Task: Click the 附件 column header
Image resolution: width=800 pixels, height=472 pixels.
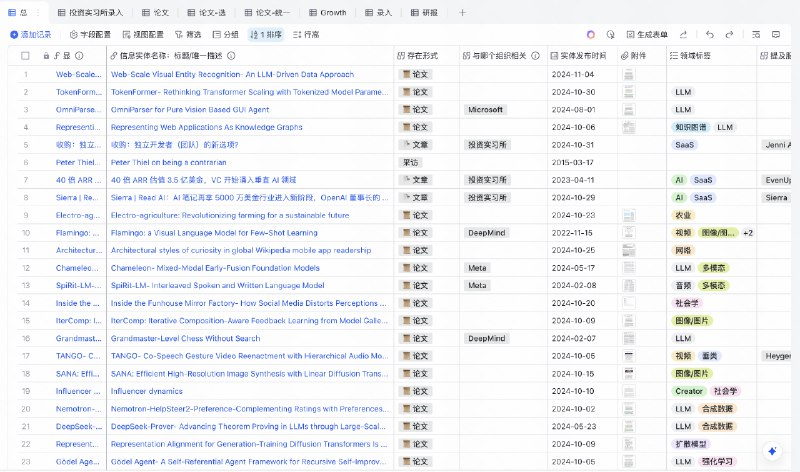Action: (x=641, y=56)
